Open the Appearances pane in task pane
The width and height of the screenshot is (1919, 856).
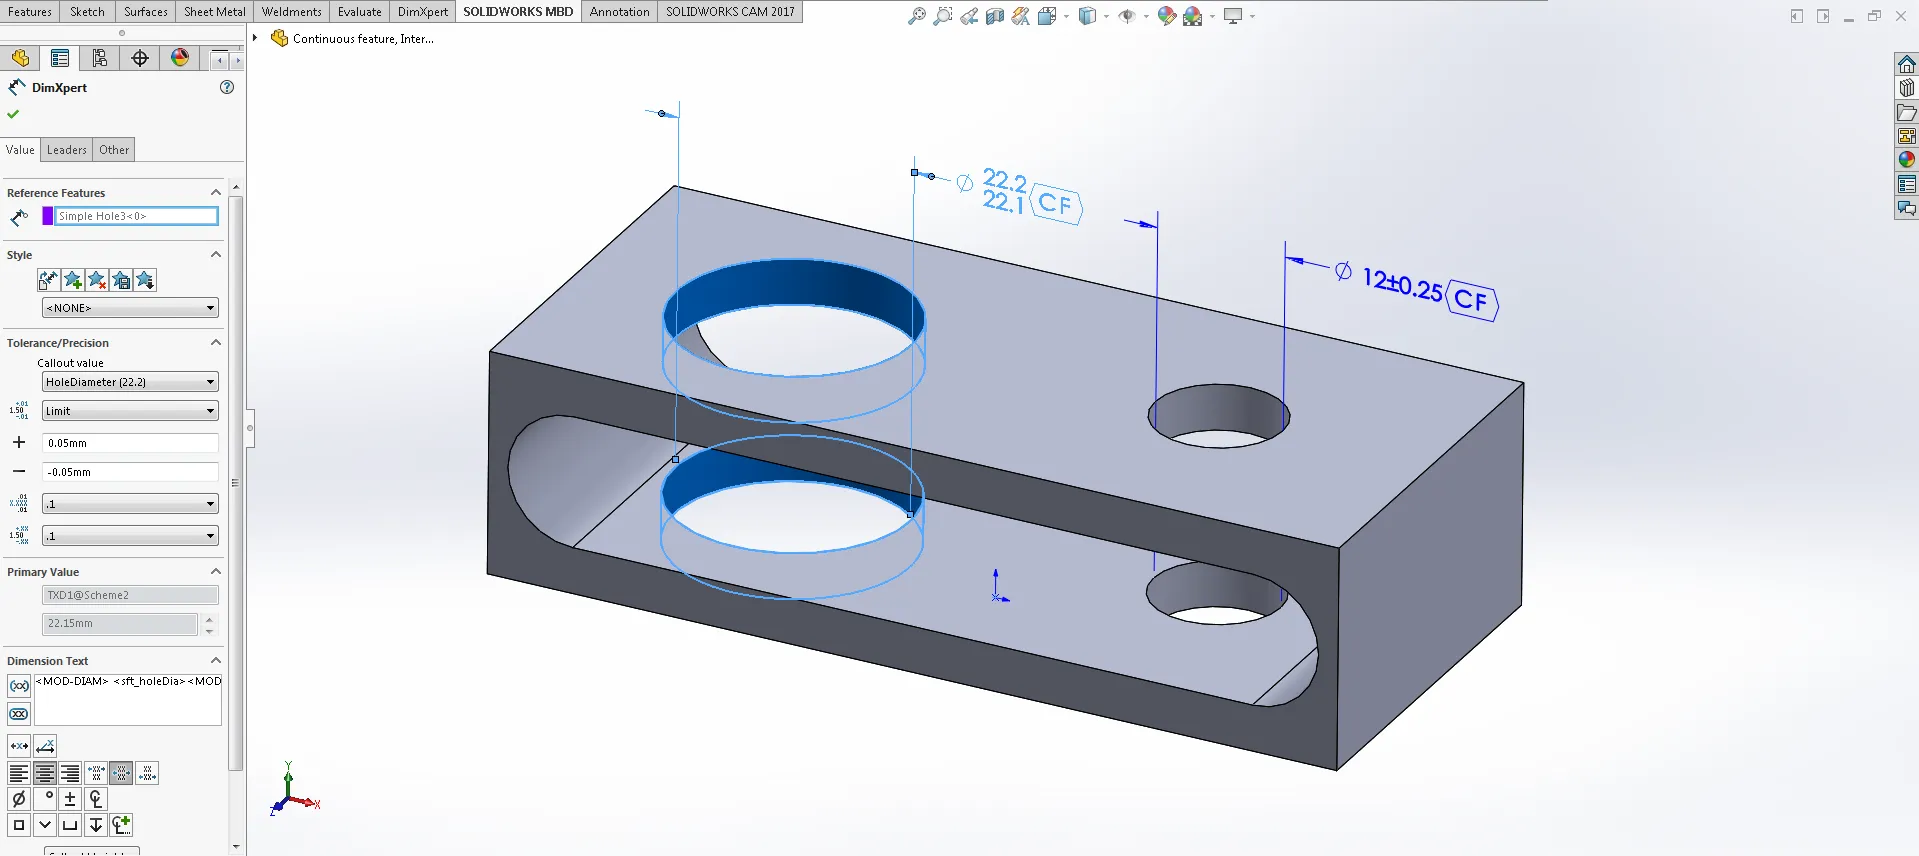tap(1907, 160)
